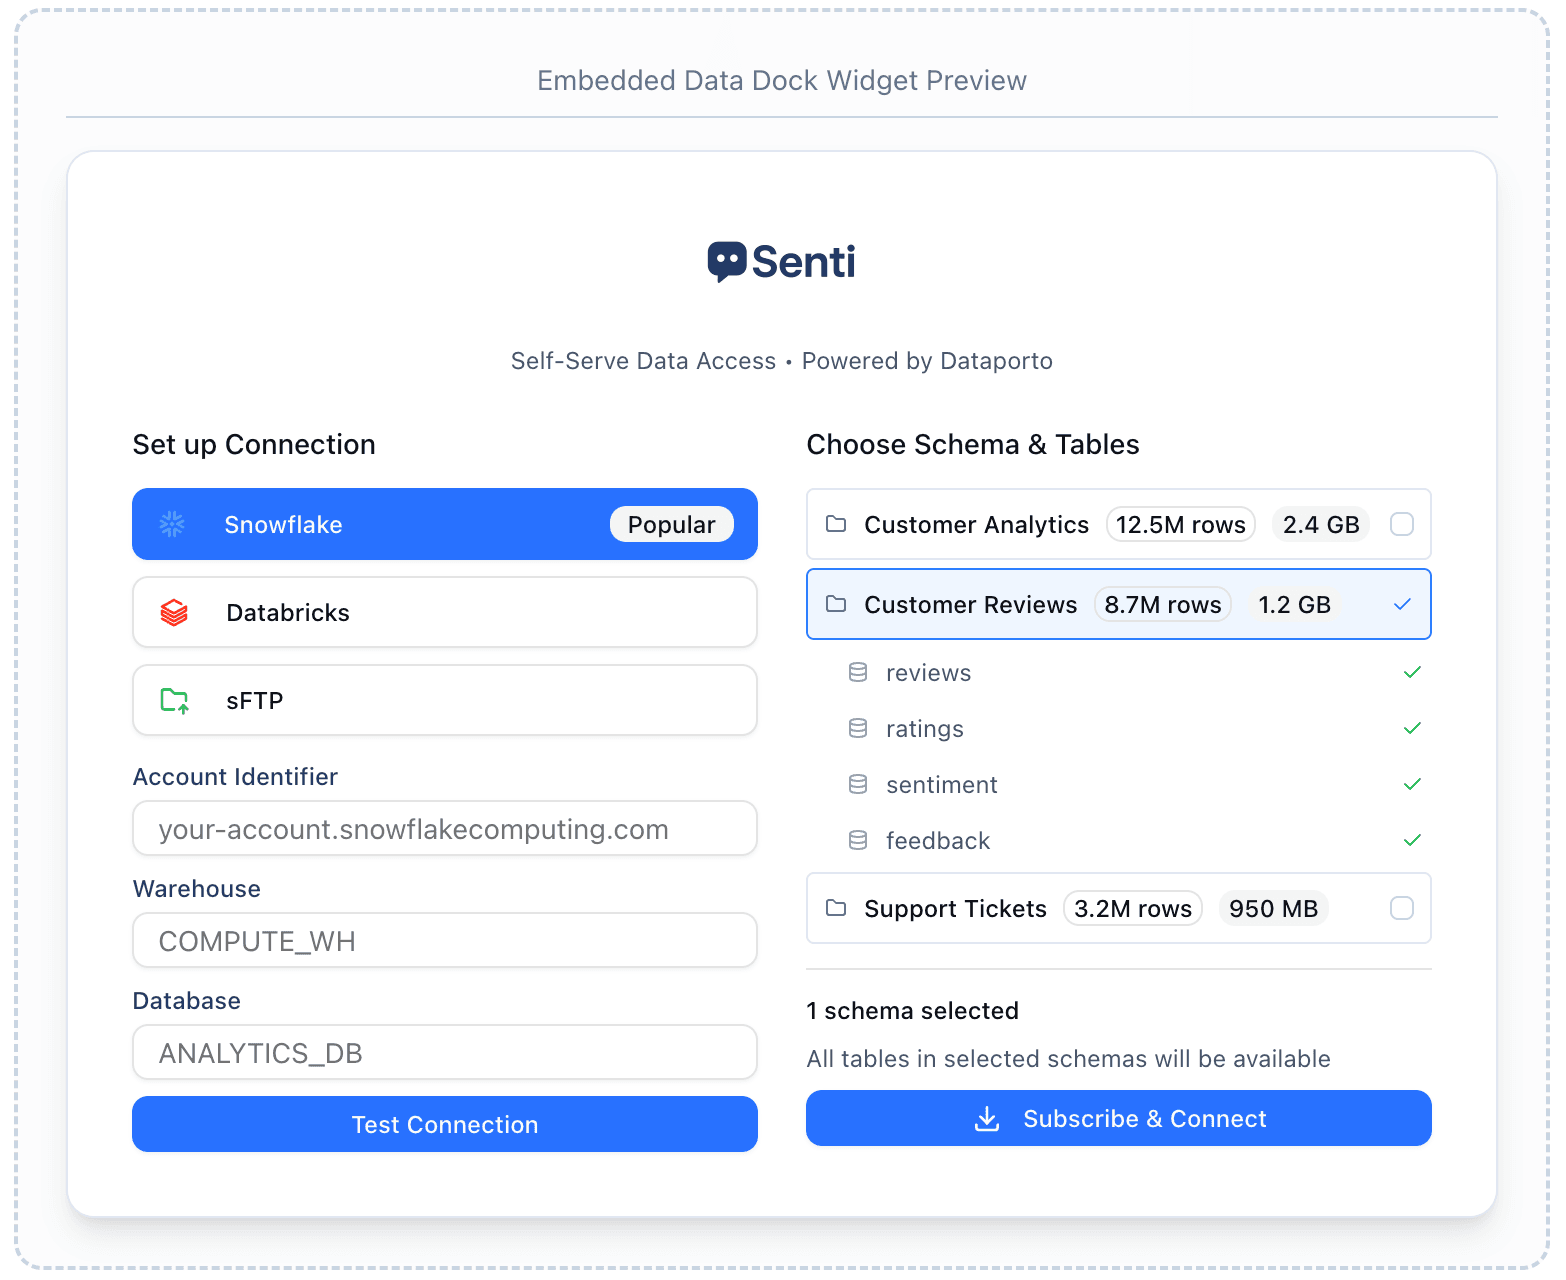Deselect the Customer Reviews schema checkmark
The width and height of the screenshot is (1566, 1280).
click(x=1402, y=604)
